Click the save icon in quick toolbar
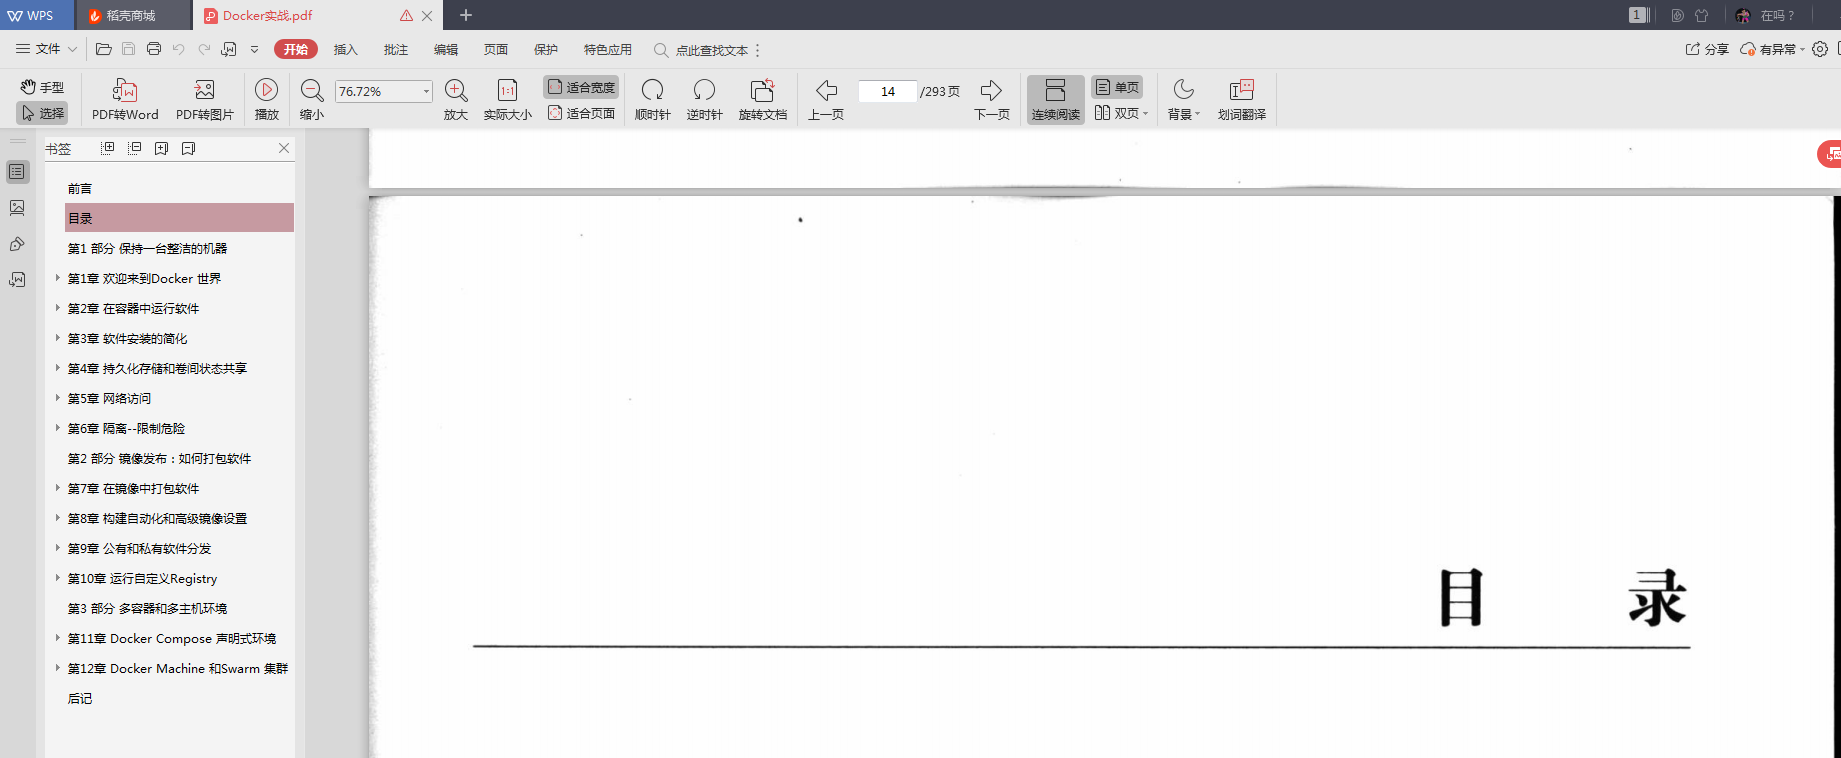1841x758 pixels. click(128, 49)
